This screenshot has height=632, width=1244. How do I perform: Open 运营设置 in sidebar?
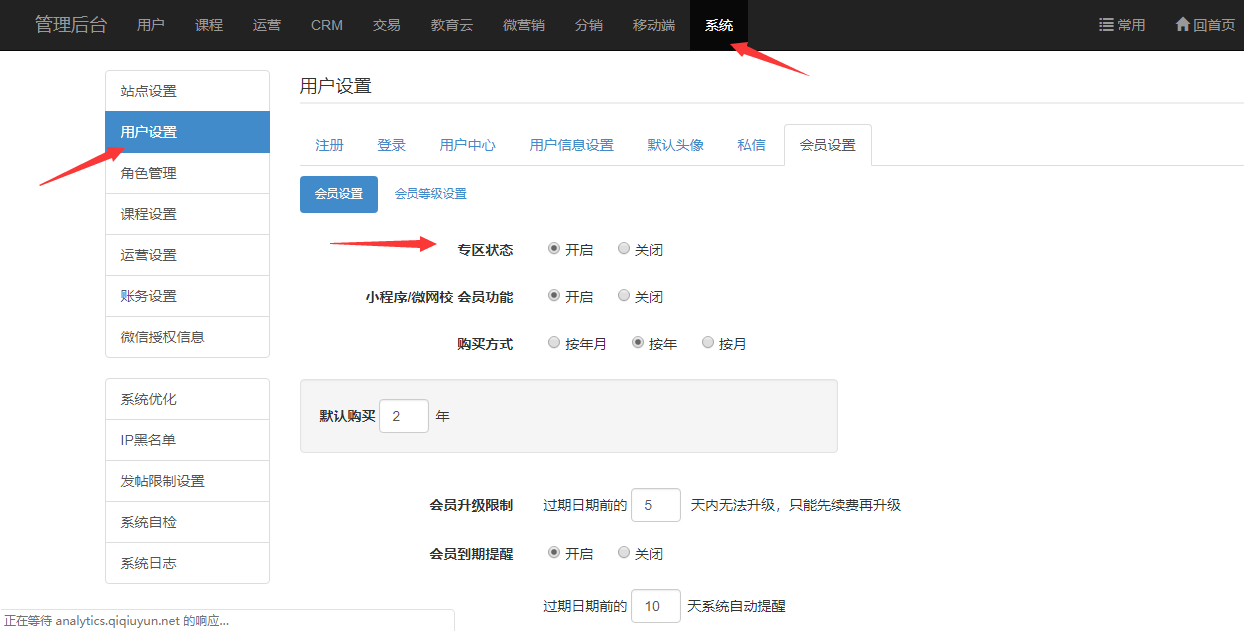coord(187,255)
